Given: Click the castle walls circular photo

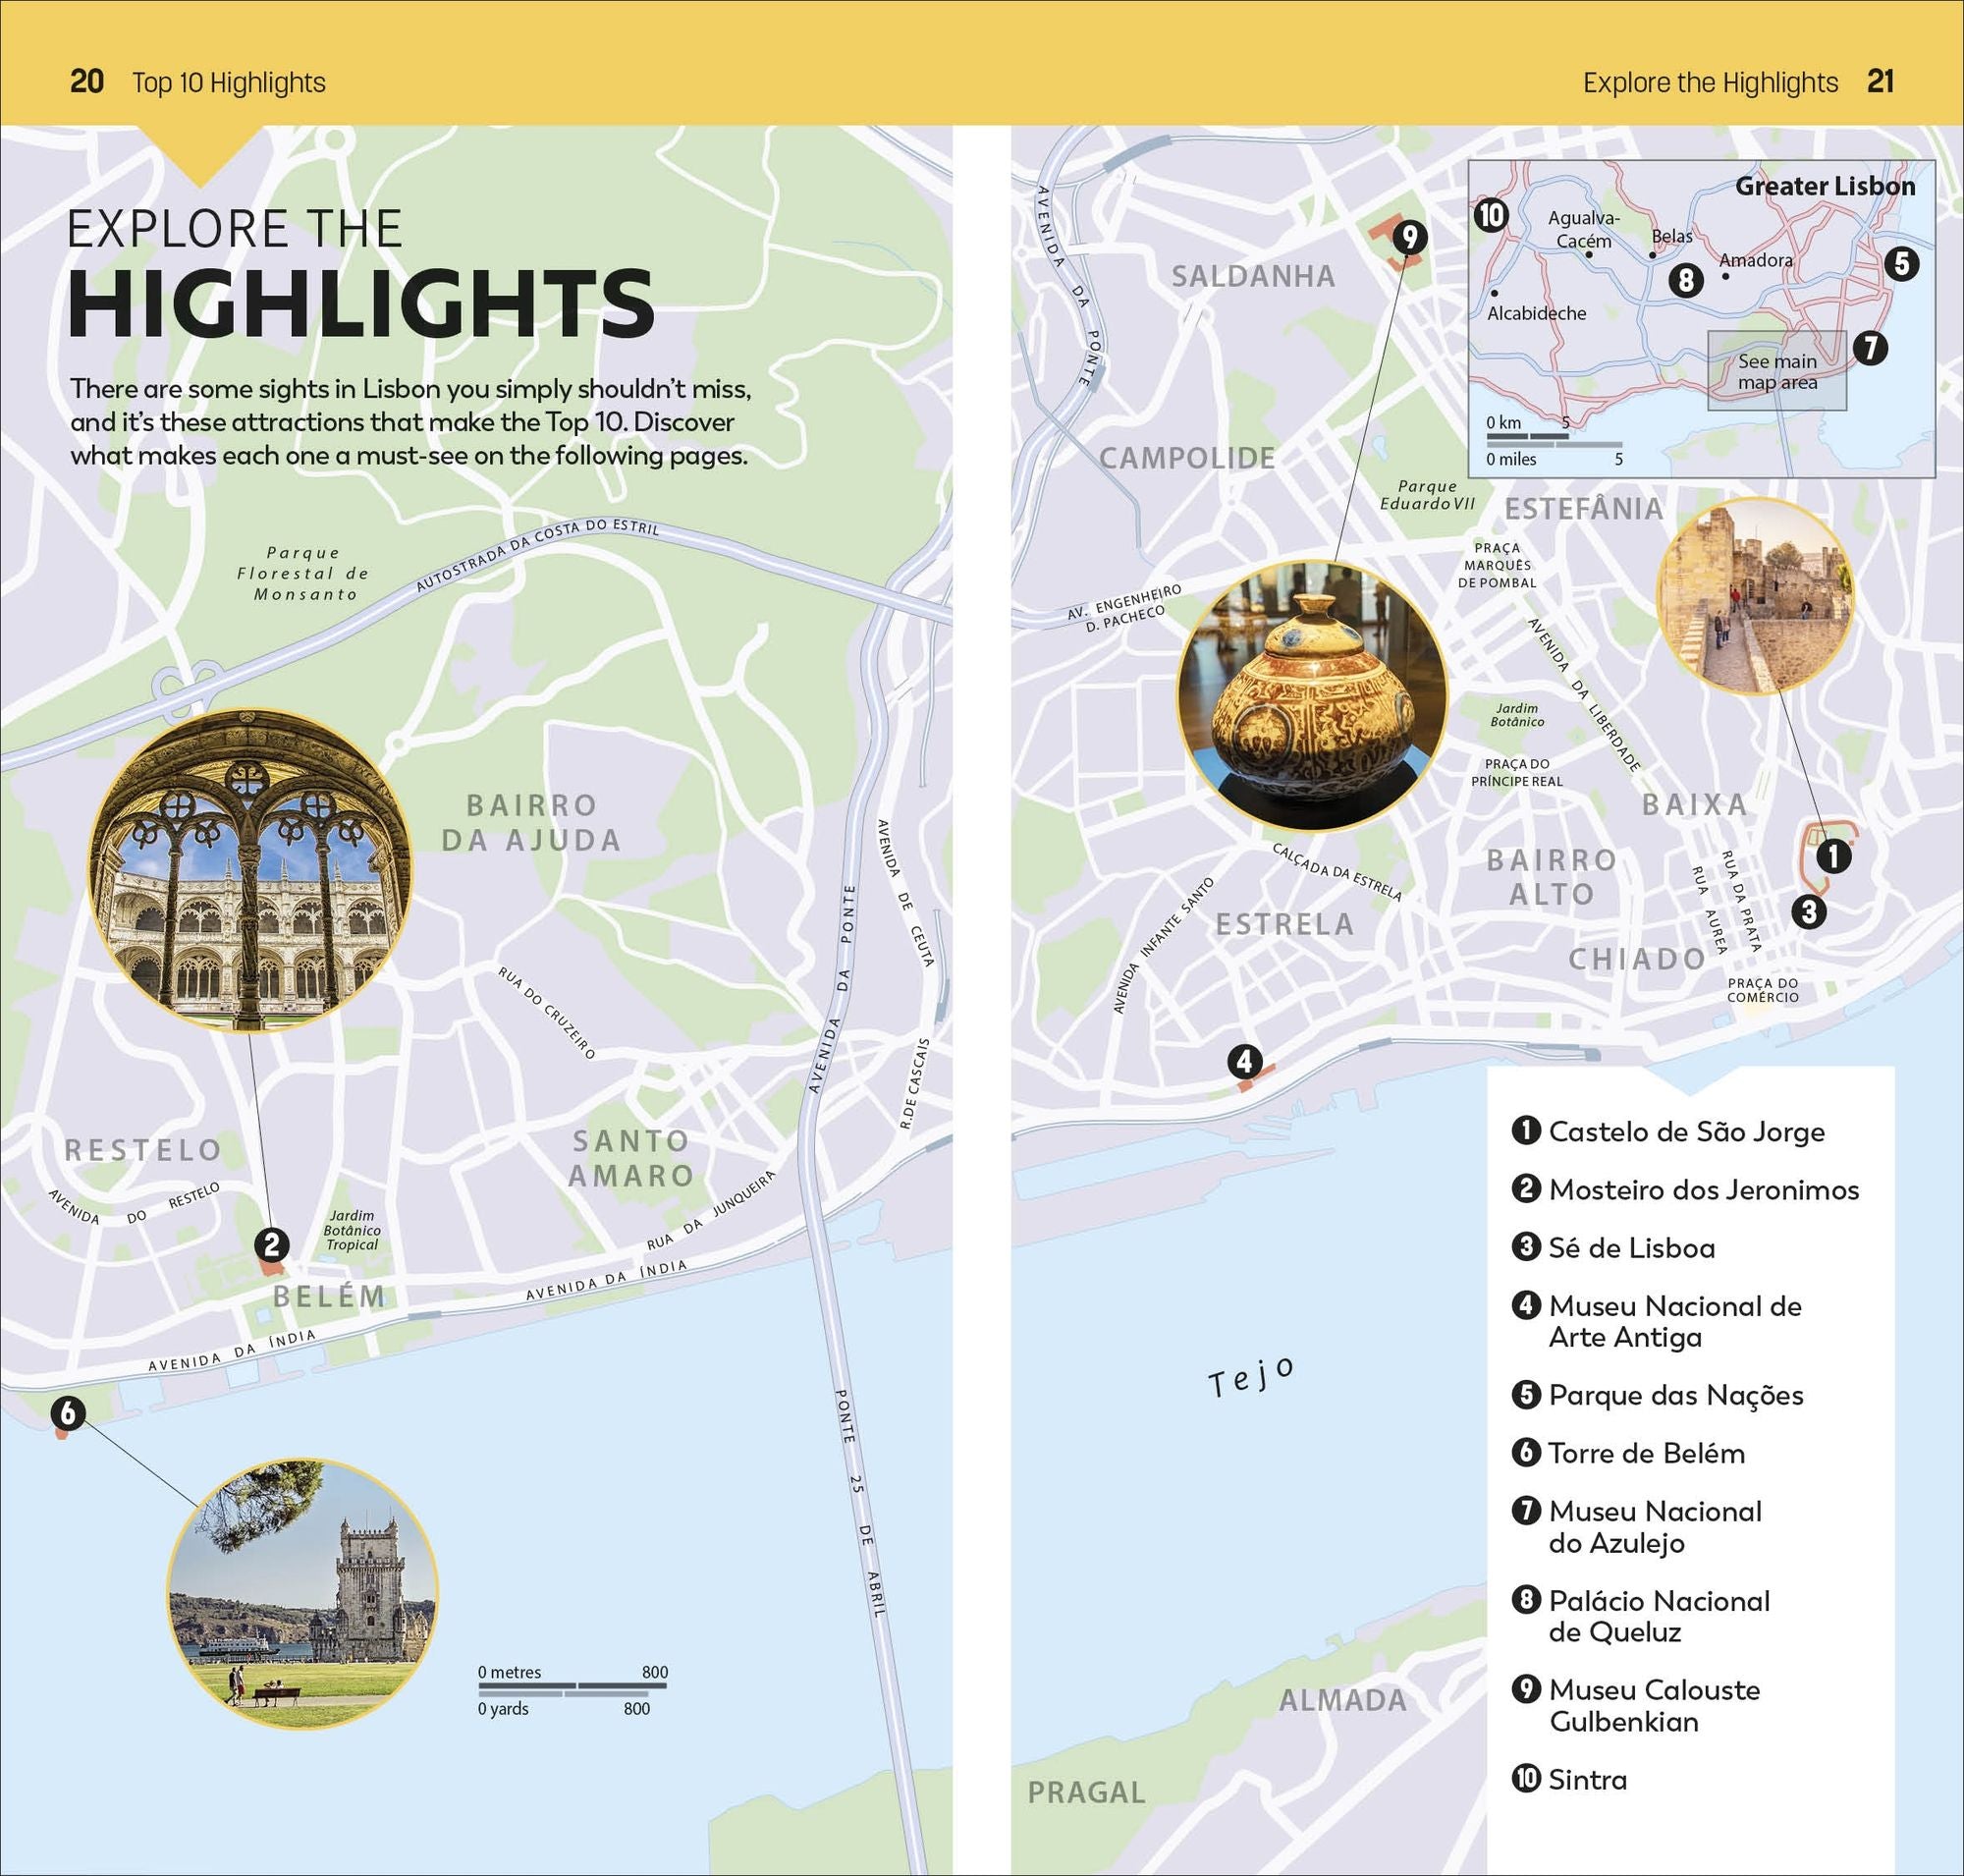Looking at the screenshot, I should tap(1755, 597).
